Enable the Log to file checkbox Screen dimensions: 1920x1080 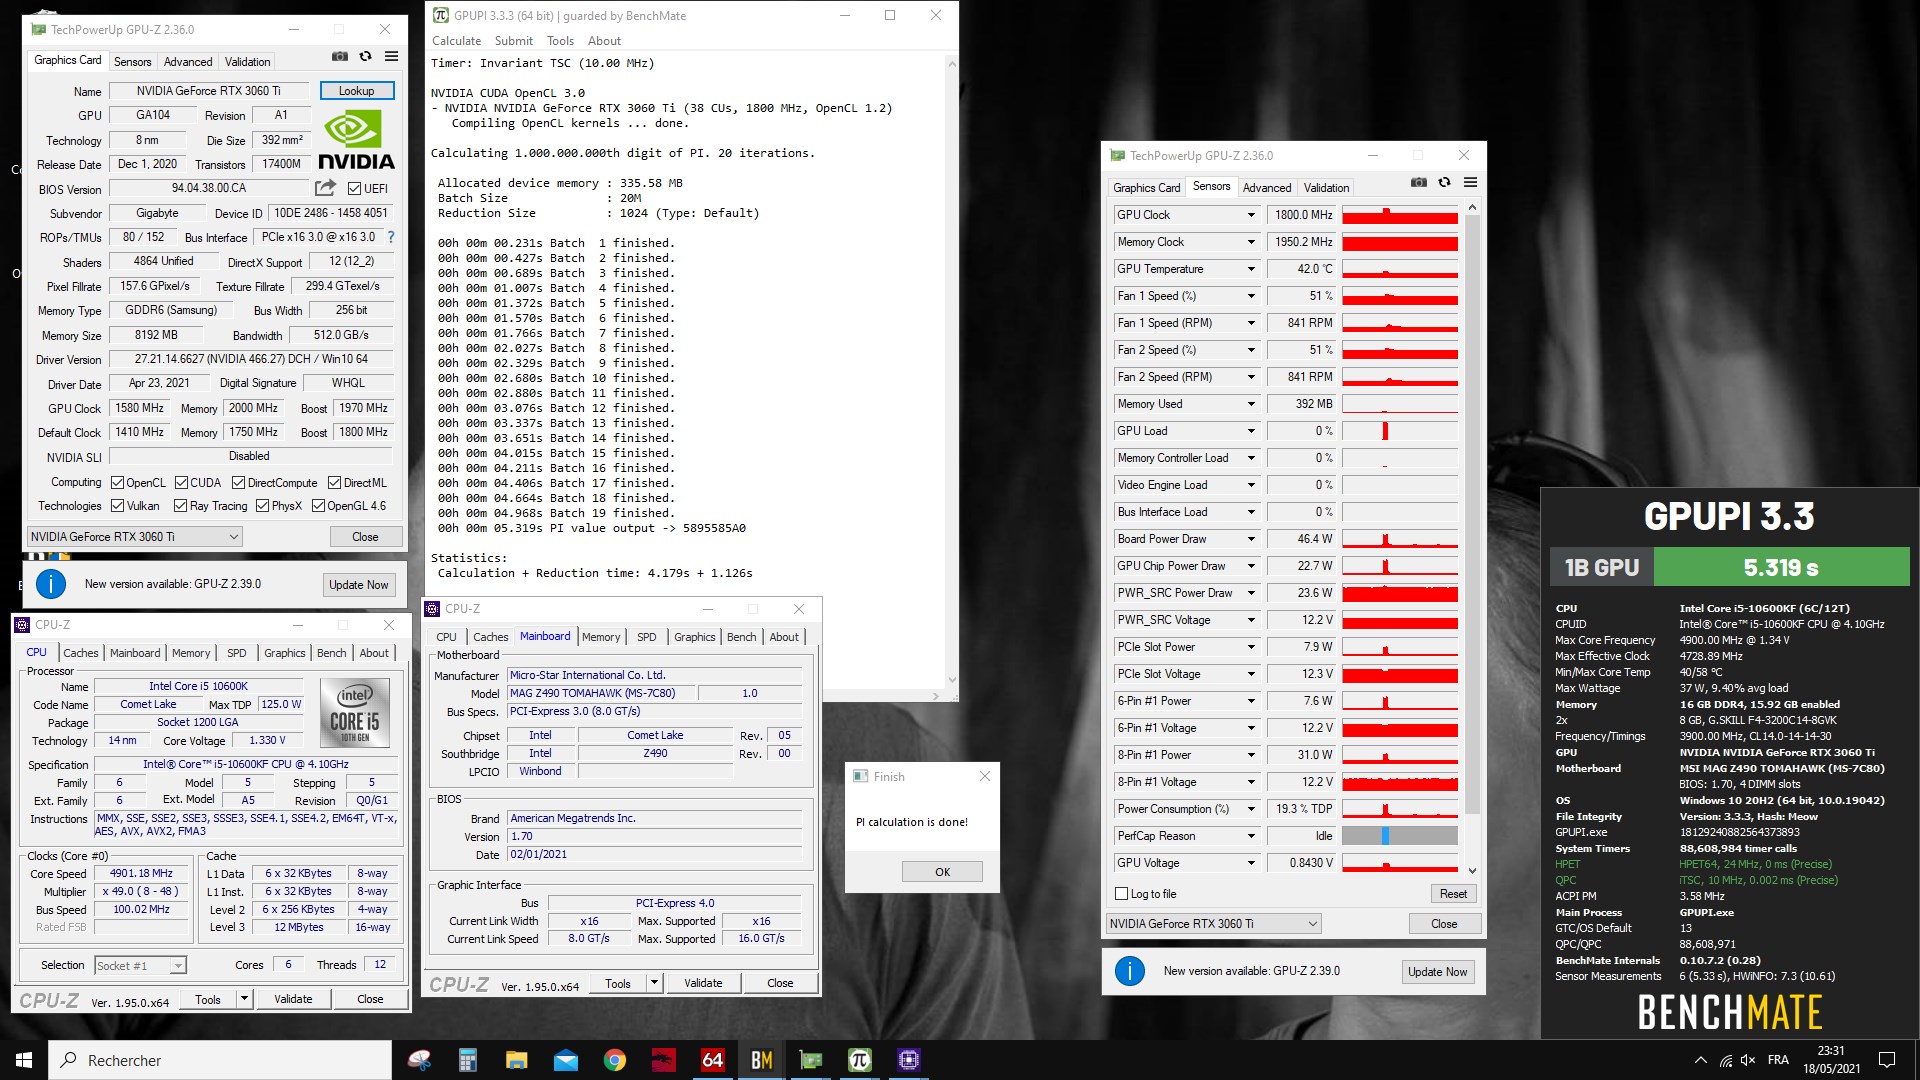[x=1122, y=894]
